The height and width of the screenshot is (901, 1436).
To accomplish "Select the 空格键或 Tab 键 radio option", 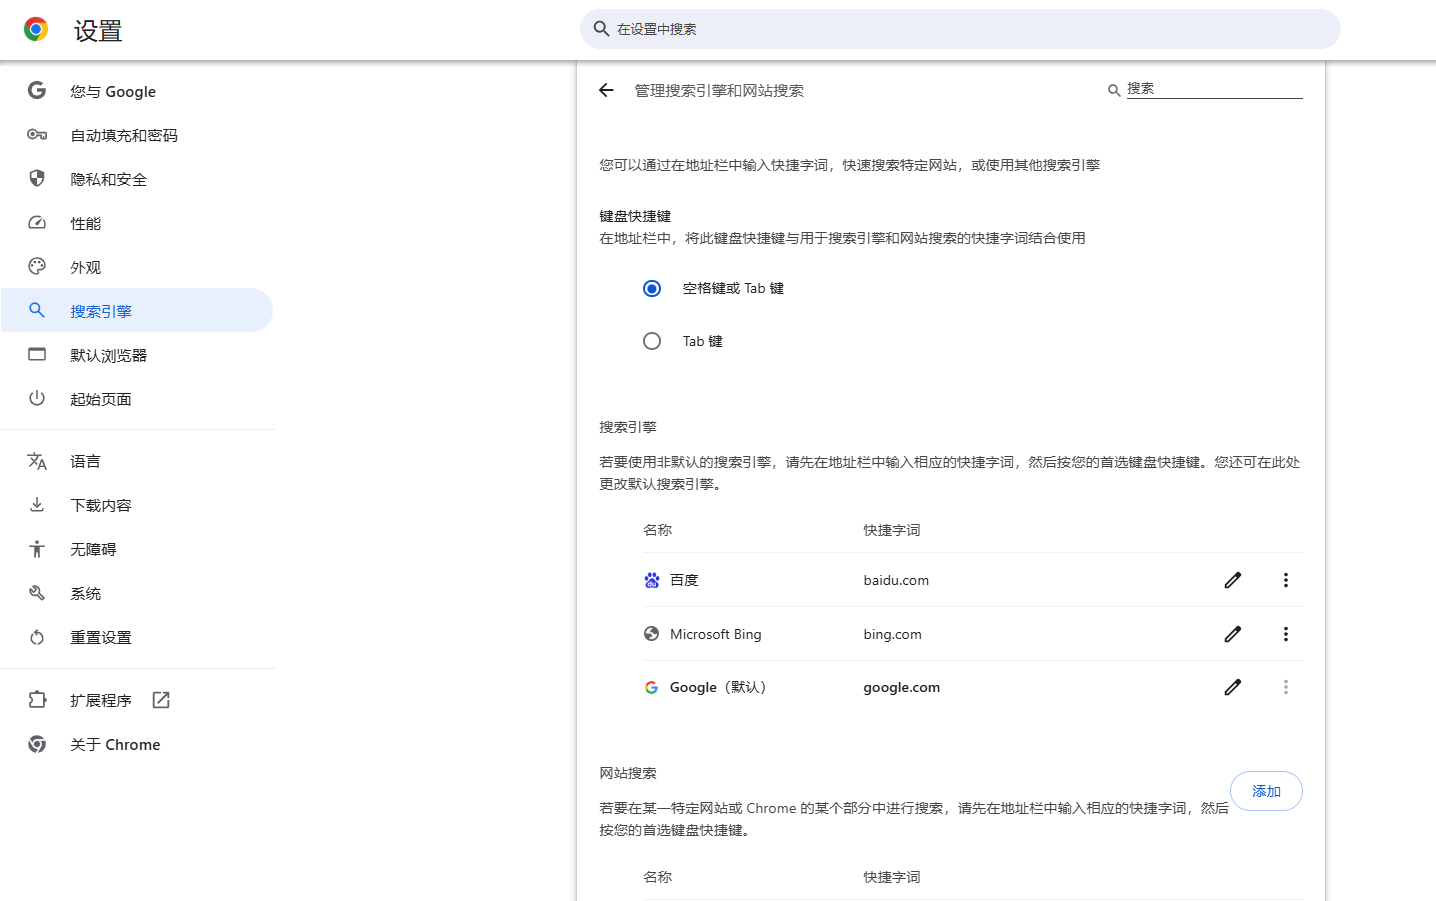I will 652,288.
